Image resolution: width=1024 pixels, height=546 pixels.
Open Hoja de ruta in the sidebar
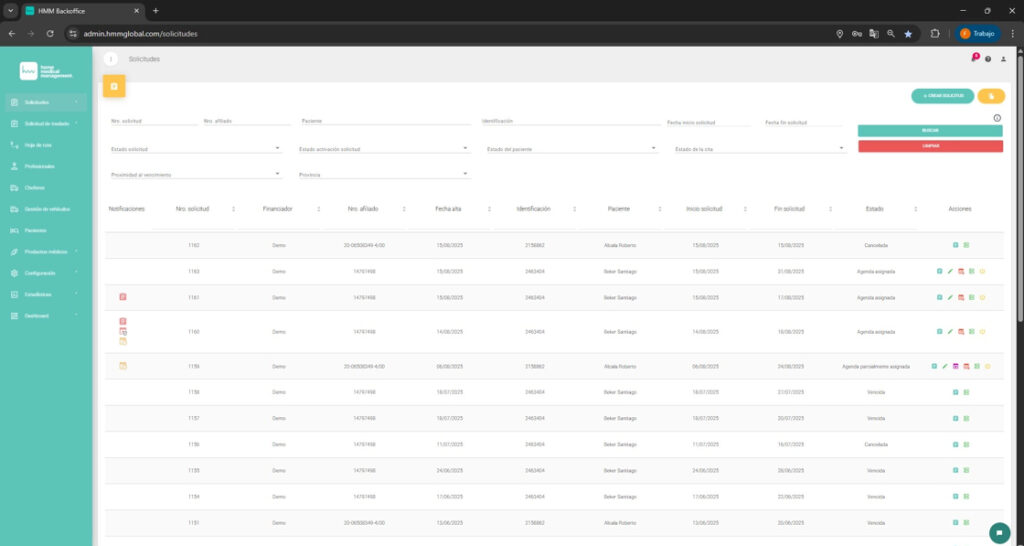39,145
